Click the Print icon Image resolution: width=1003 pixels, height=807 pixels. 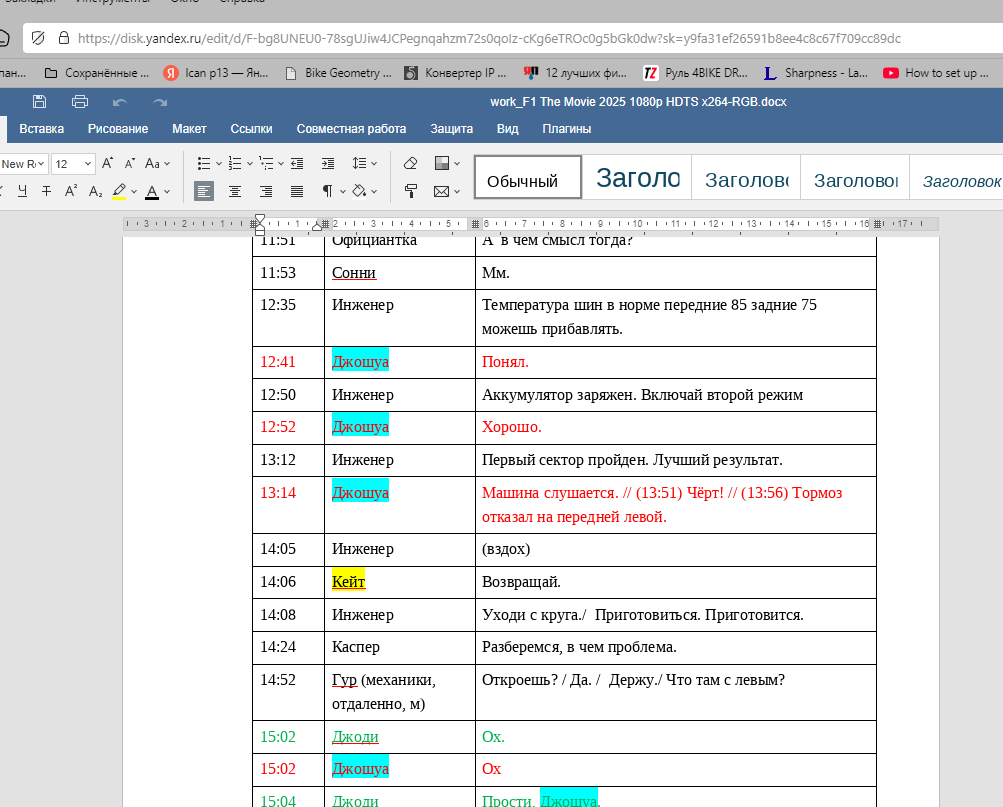(x=80, y=102)
